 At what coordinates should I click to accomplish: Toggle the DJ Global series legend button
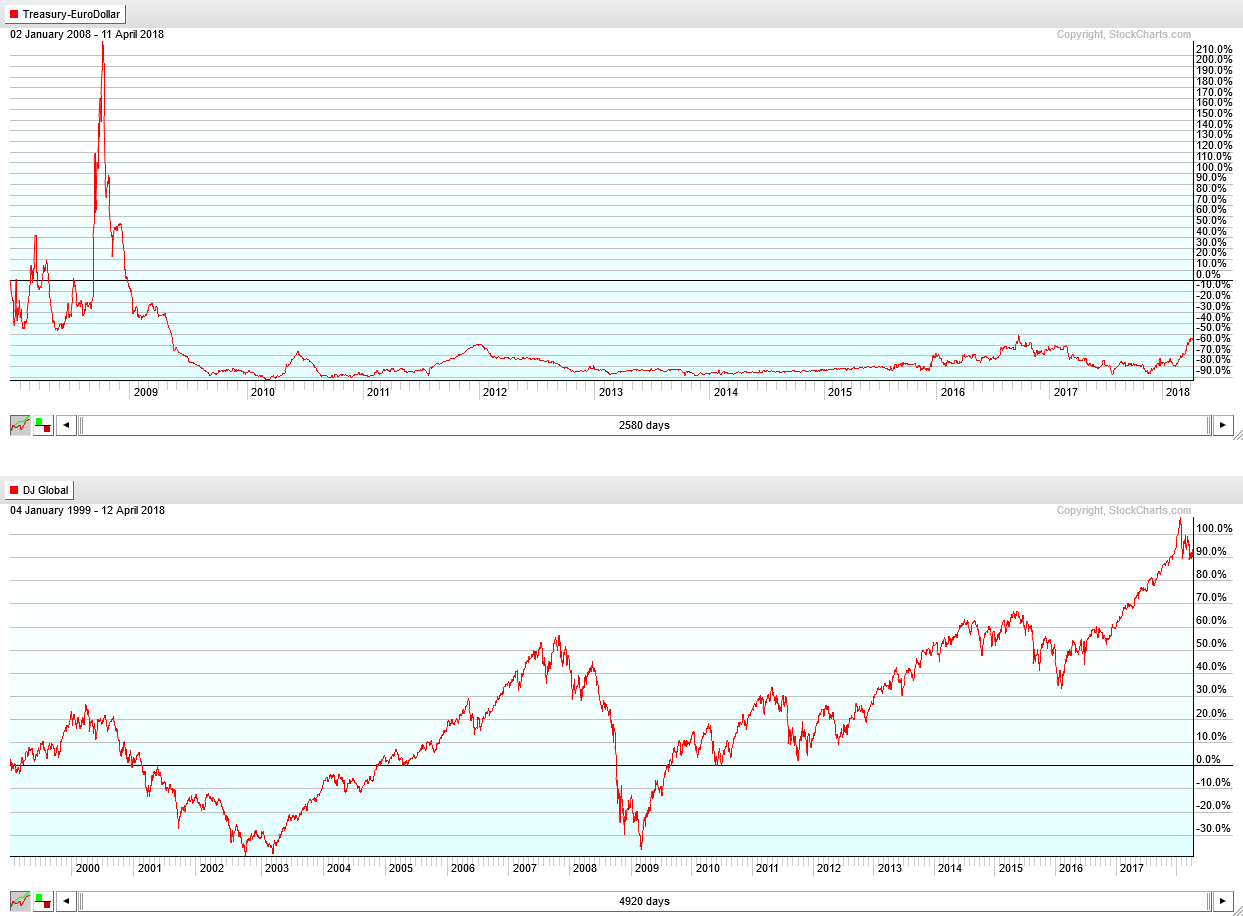[39, 490]
